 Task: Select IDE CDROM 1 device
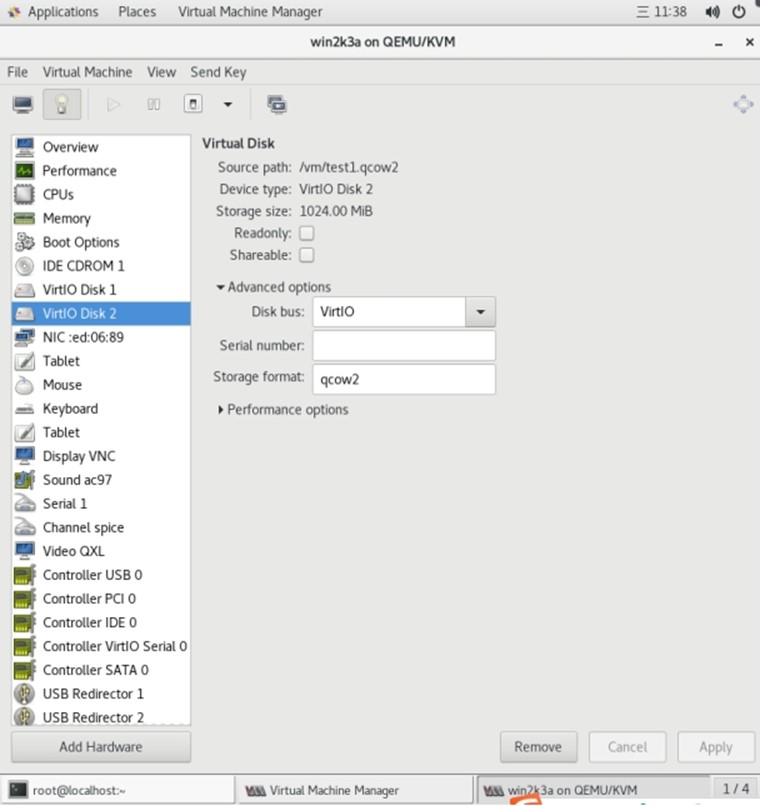[101, 266]
